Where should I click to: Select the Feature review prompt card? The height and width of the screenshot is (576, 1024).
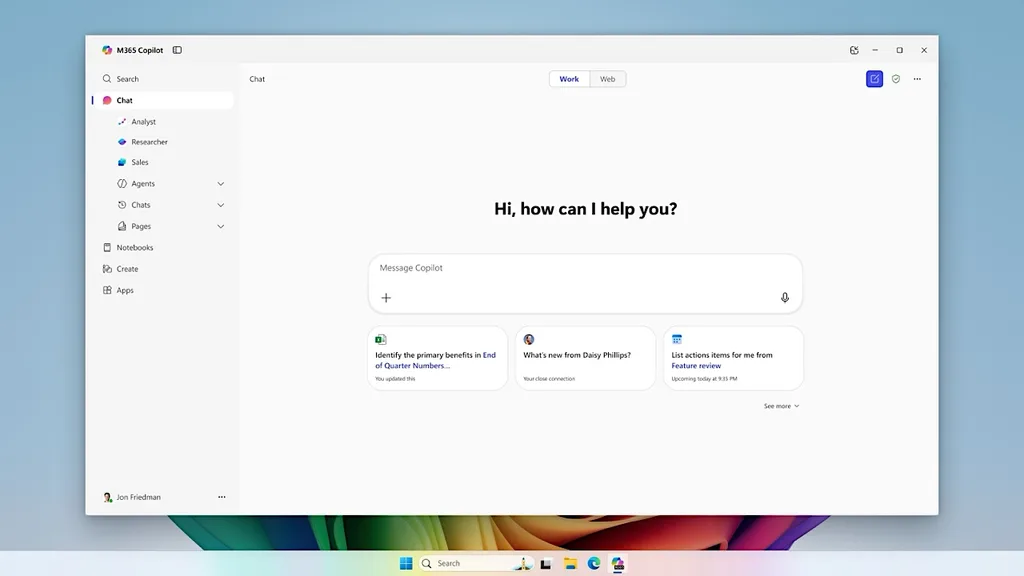coord(733,359)
